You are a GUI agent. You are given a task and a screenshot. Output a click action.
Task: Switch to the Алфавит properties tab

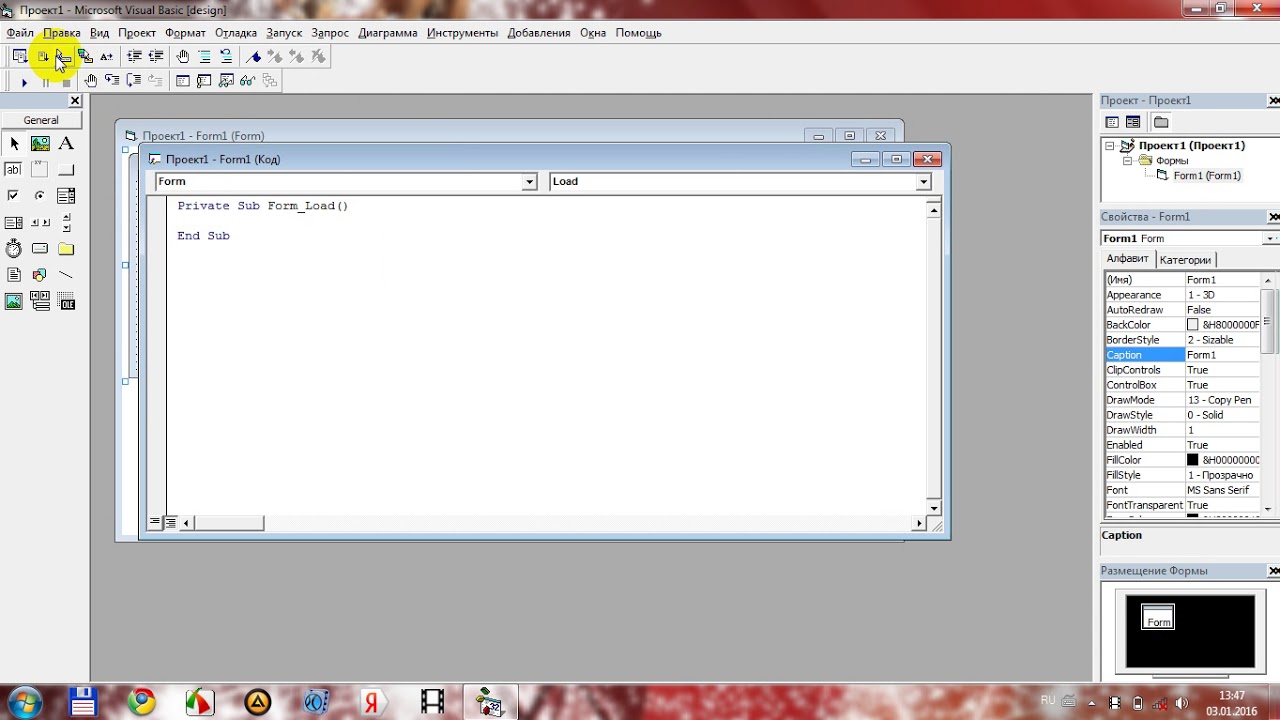click(1128, 259)
